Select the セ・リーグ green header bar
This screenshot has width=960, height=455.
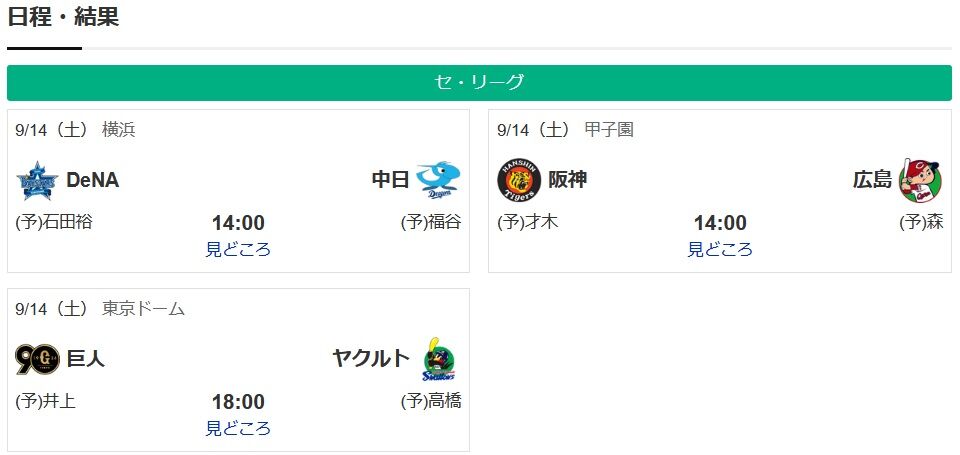tap(479, 83)
